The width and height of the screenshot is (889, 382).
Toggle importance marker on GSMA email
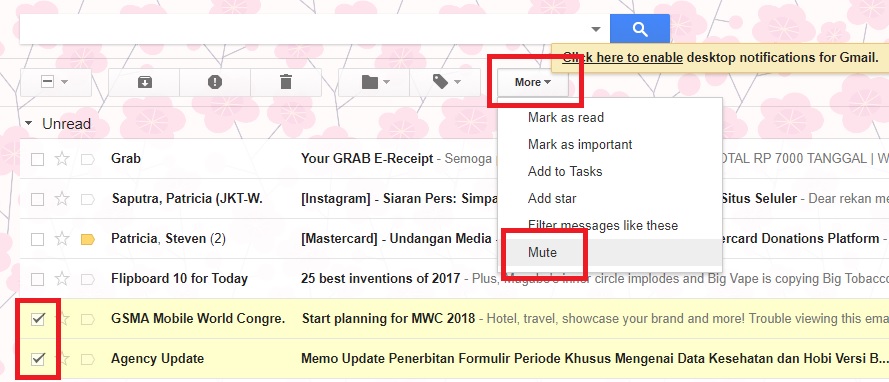point(87,319)
